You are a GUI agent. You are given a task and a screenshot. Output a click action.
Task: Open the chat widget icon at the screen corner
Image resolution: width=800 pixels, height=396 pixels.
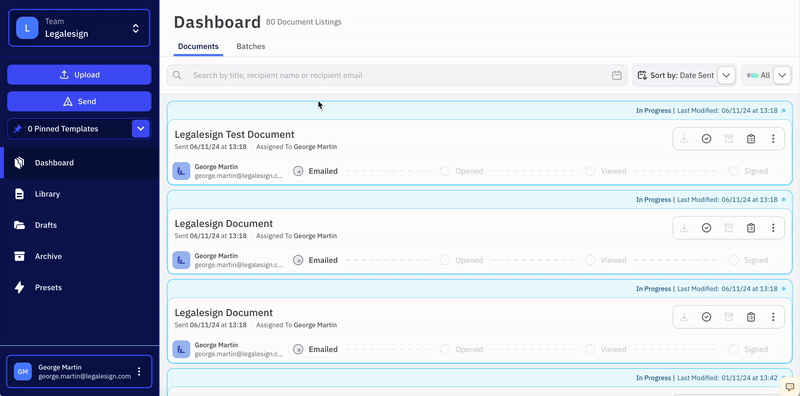[x=790, y=386]
